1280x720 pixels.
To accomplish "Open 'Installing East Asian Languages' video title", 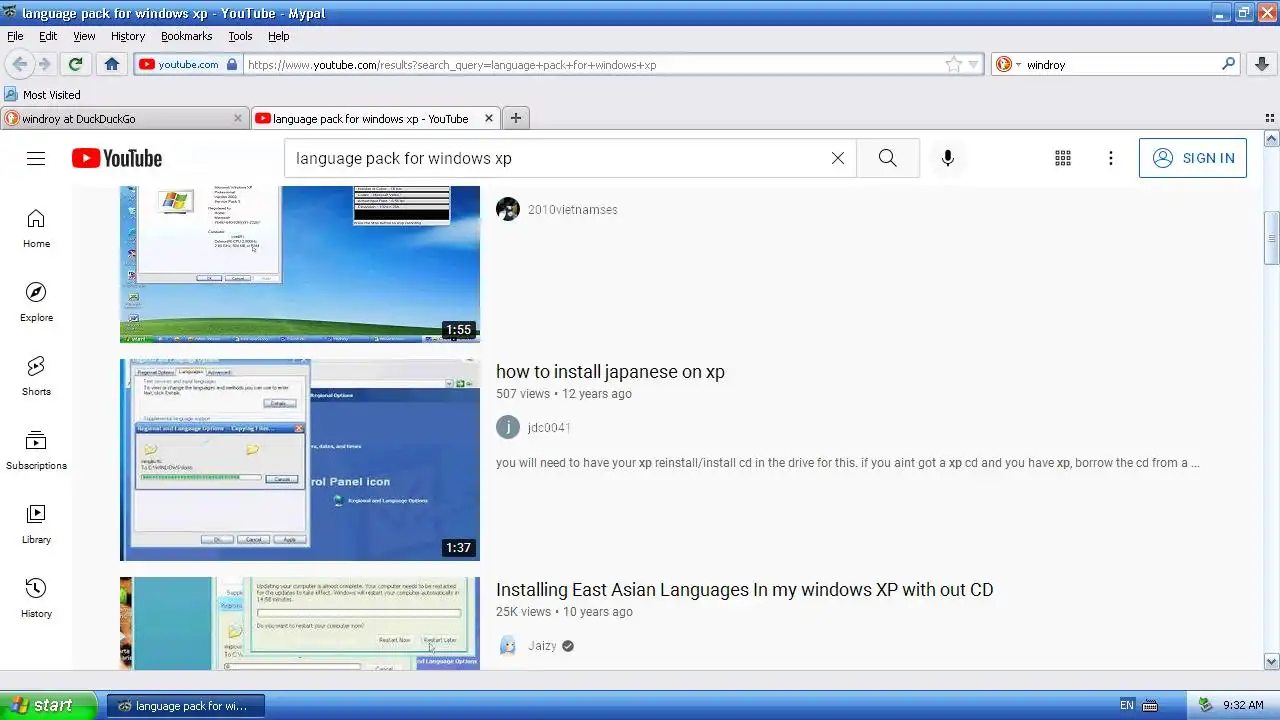I will [744, 589].
